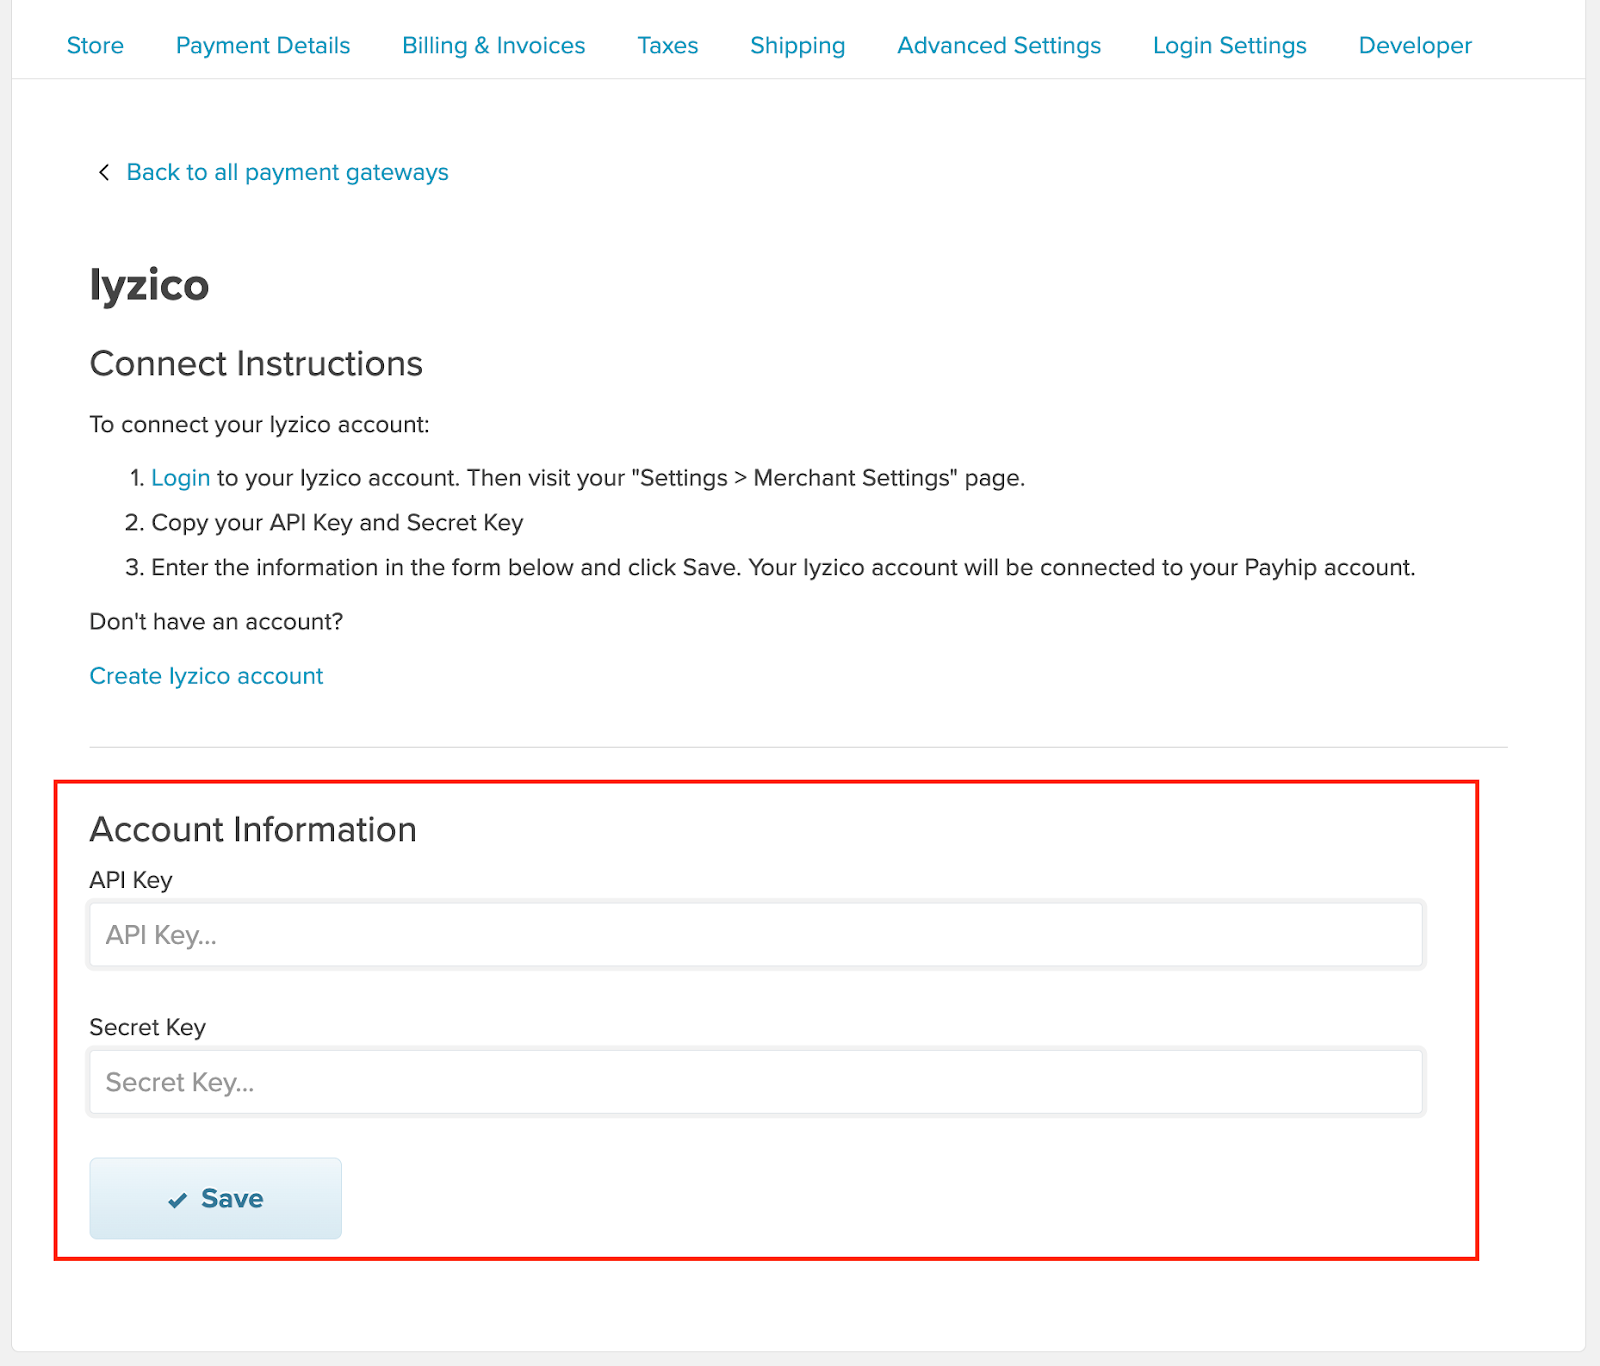Switch to Payment Details tab
Viewport: 1600px width, 1366px height.
(x=263, y=46)
